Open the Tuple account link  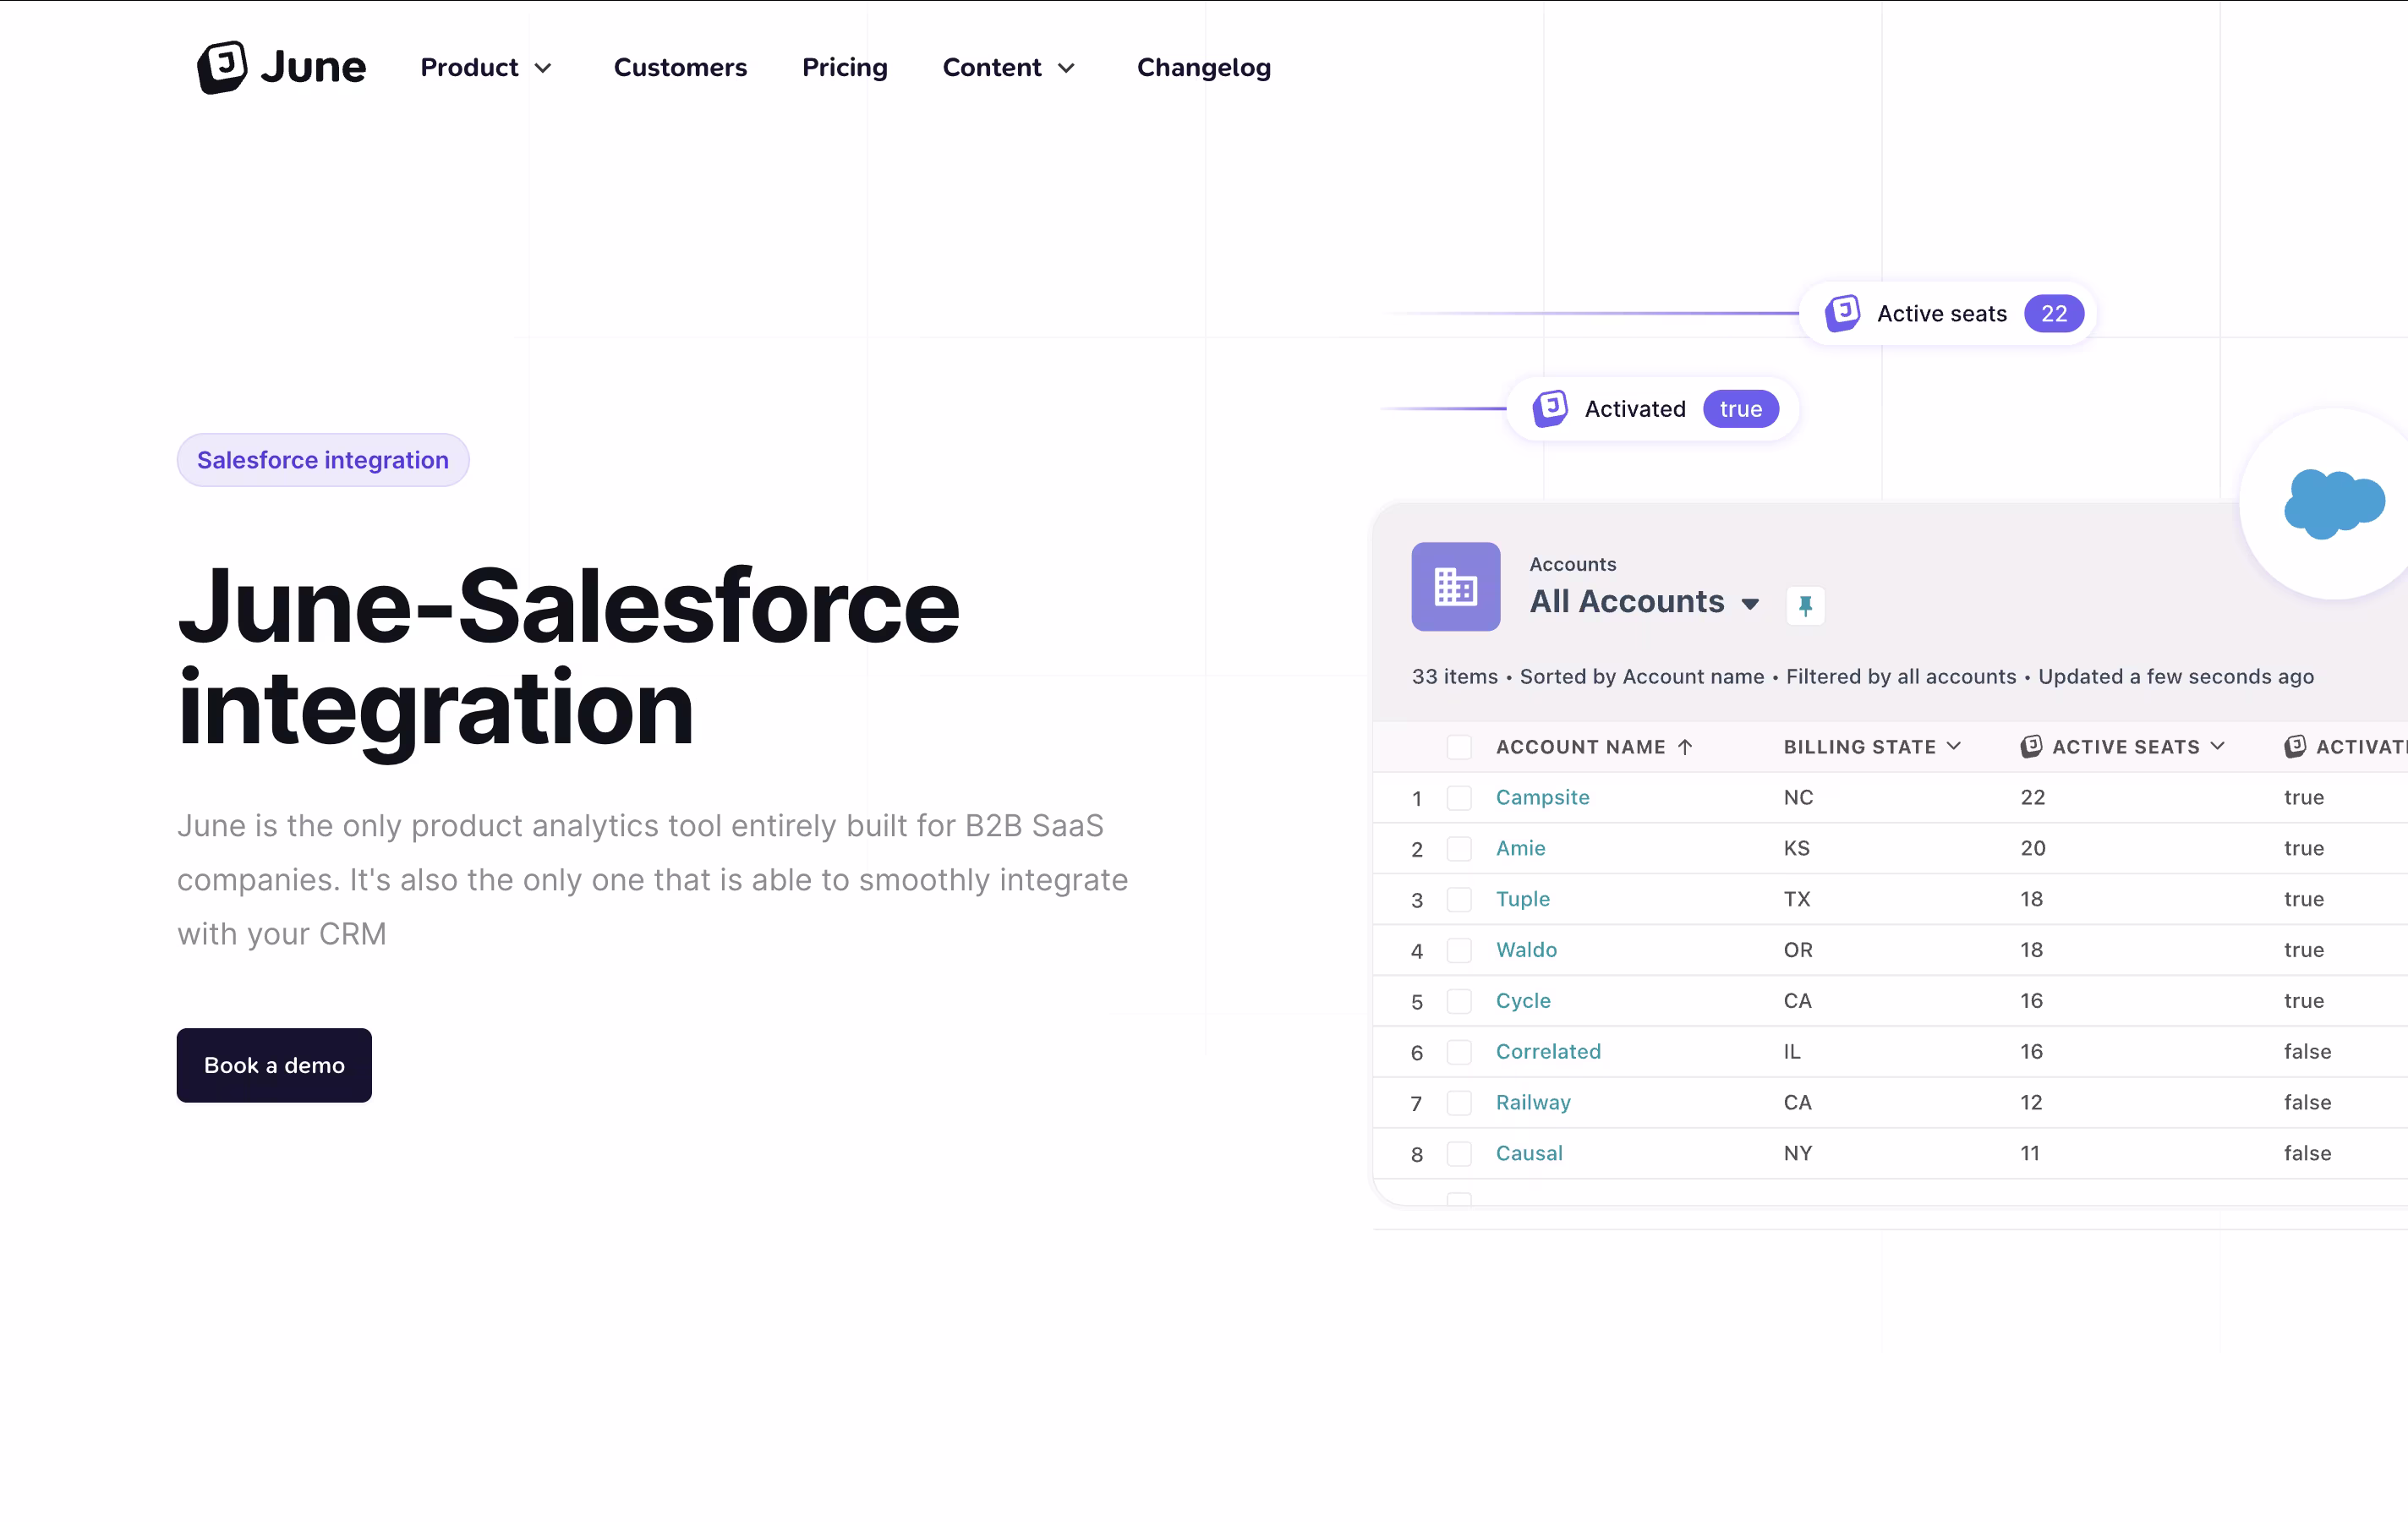click(1522, 899)
